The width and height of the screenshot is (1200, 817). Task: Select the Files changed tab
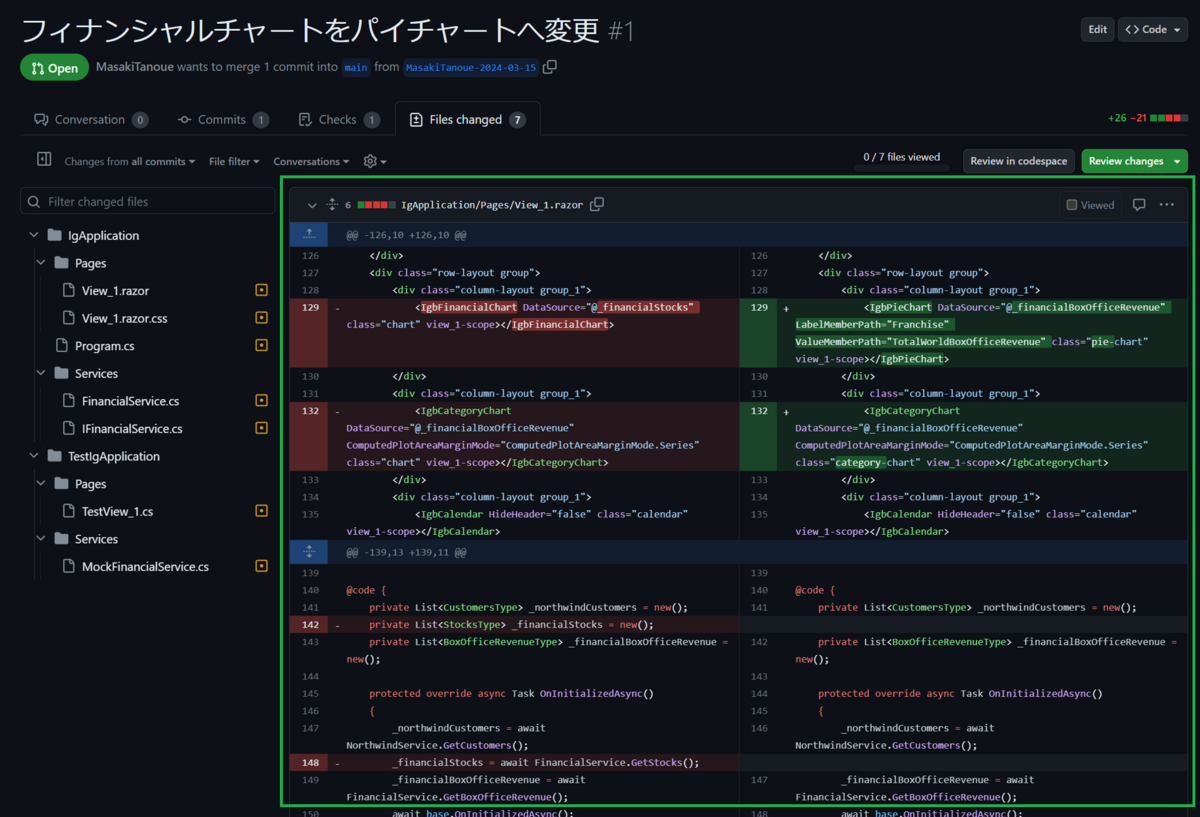468,119
